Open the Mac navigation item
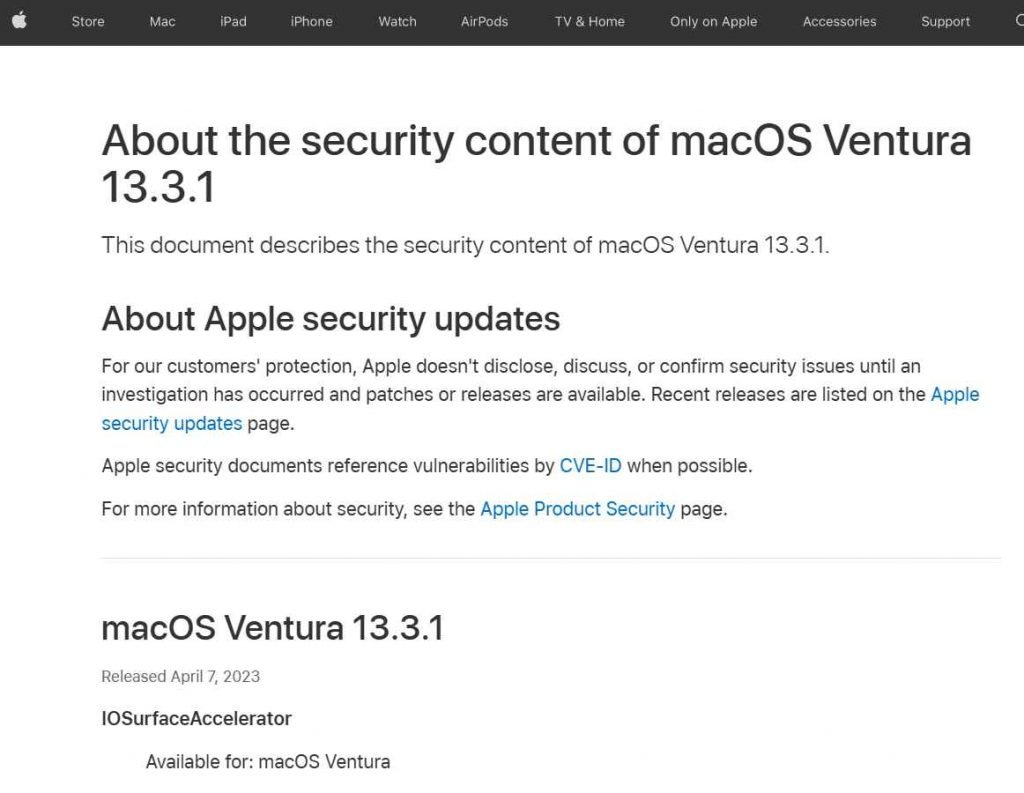Screen dimensions: 1024x793 [162, 22]
